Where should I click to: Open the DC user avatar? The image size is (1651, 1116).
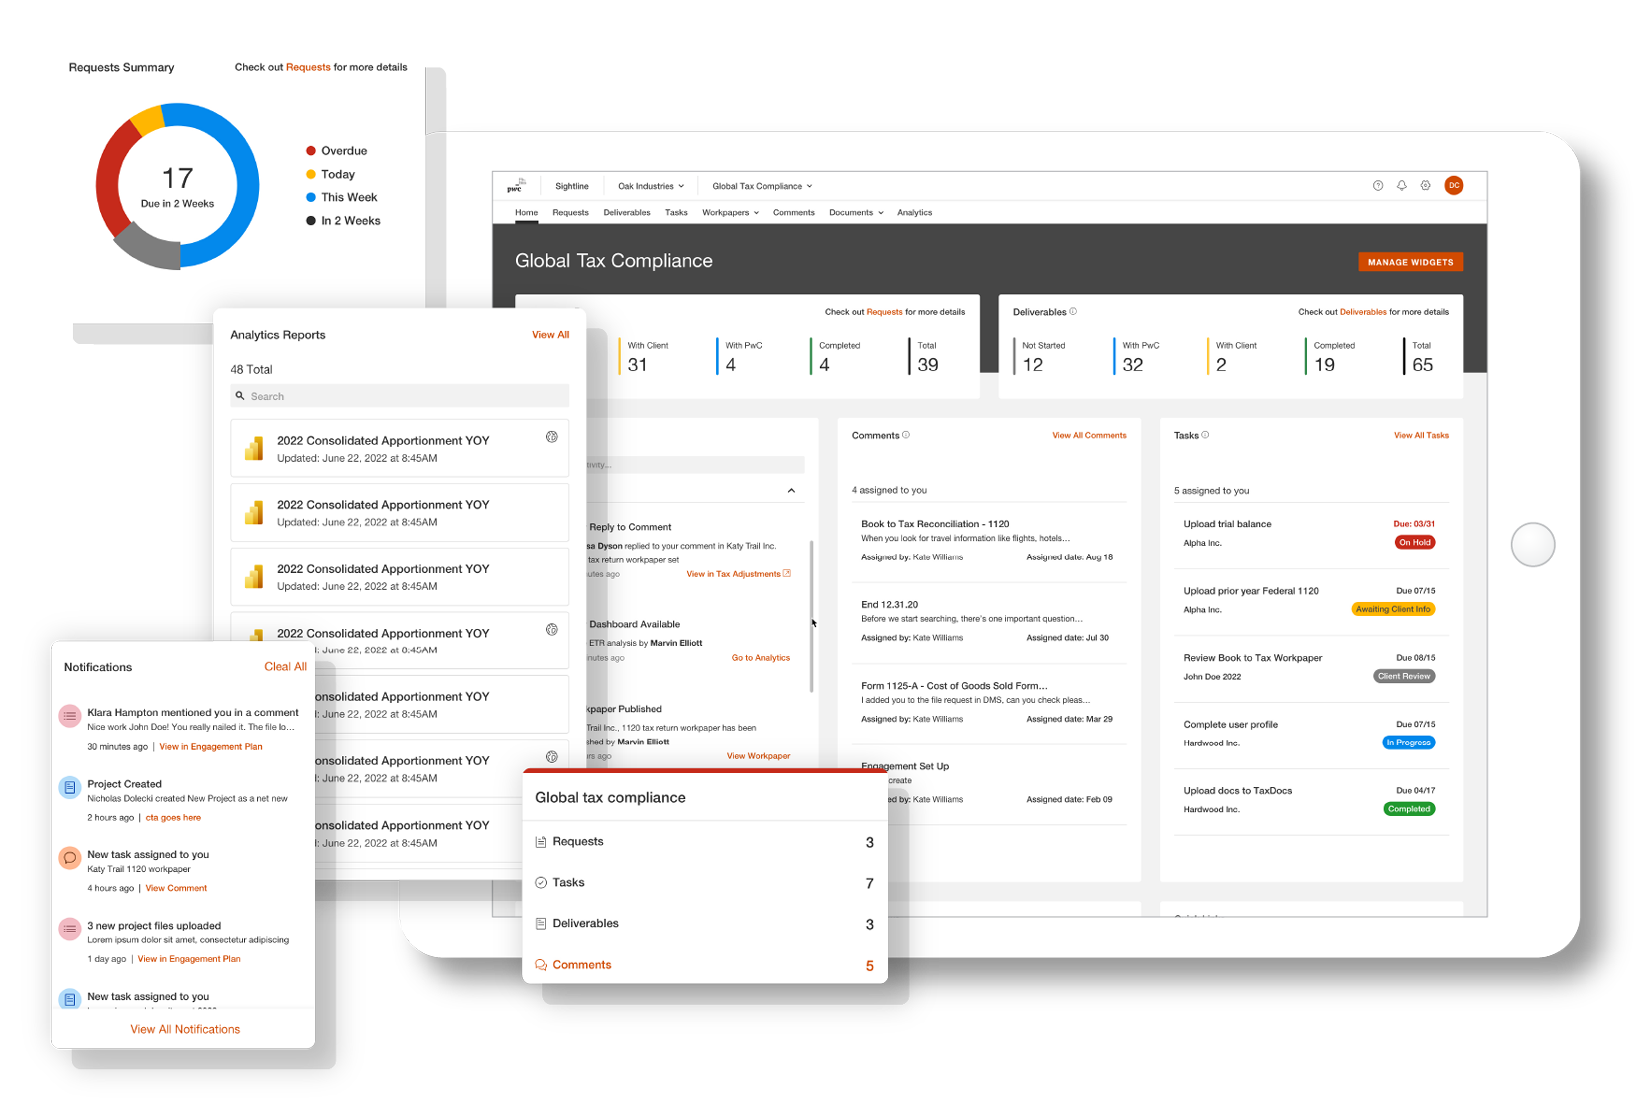(1453, 186)
